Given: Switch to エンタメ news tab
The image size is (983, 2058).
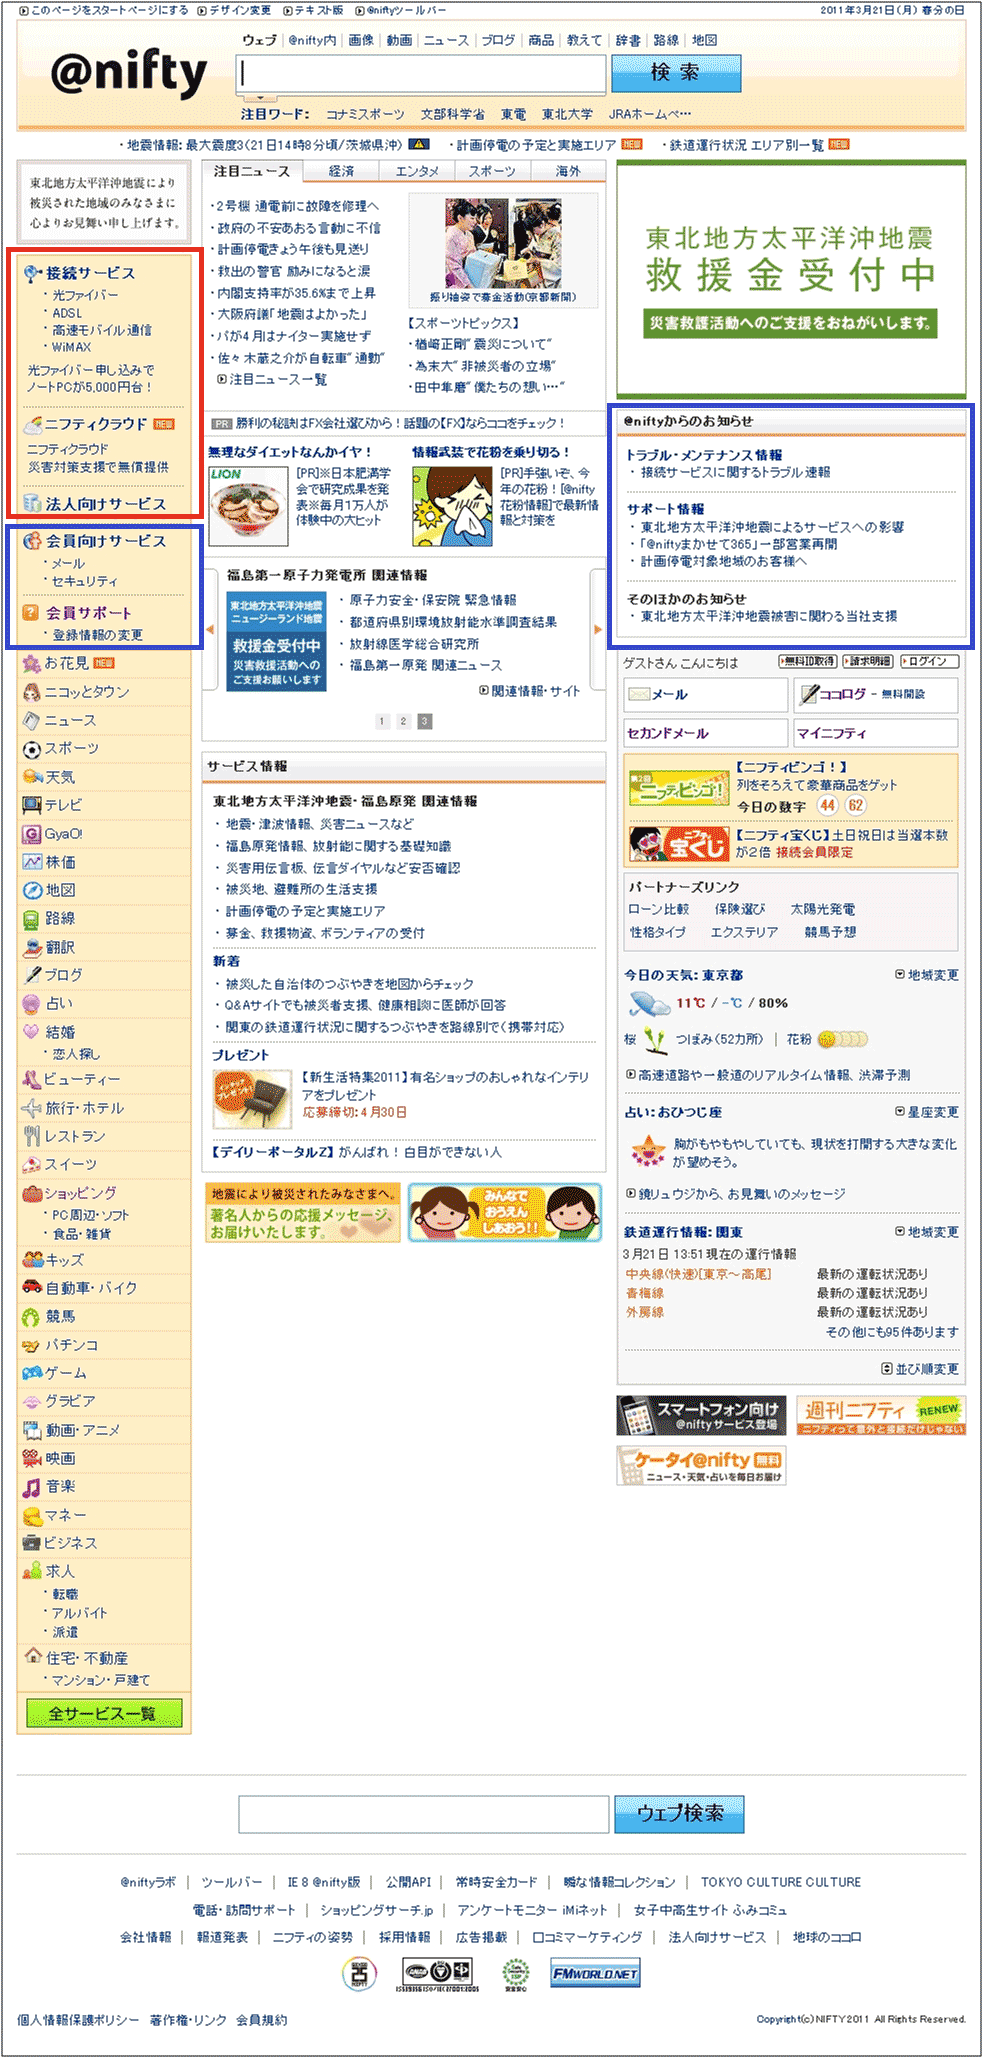Looking at the screenshot, I should click(417, 172).
